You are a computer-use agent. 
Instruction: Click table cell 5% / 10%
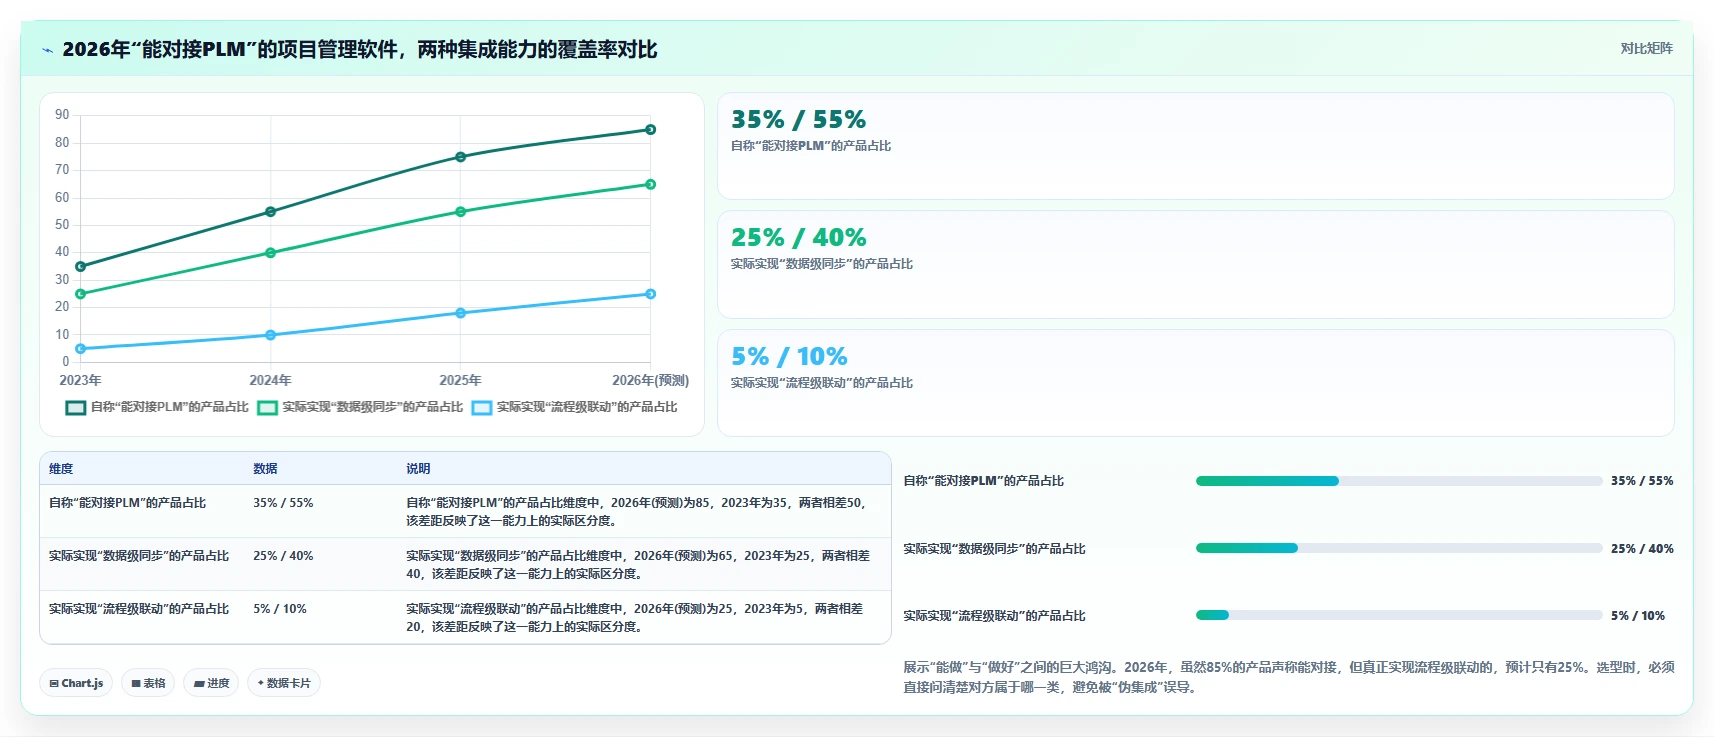(x=280, y=609)
